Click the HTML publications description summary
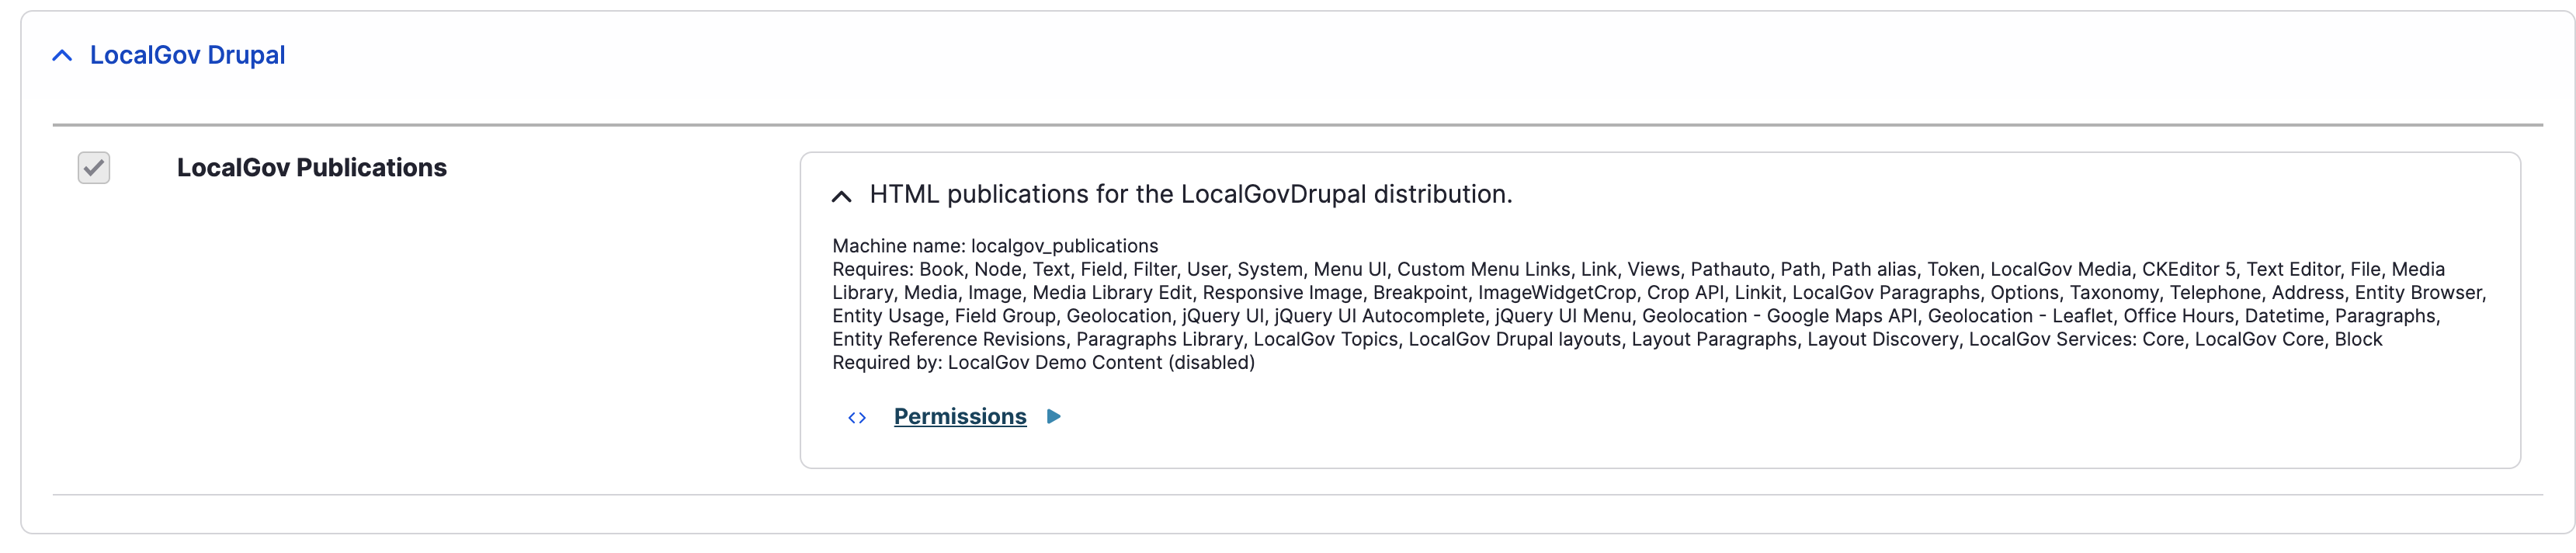The width and height of the screenshot is (2576, 553). tap(1190, 194)
